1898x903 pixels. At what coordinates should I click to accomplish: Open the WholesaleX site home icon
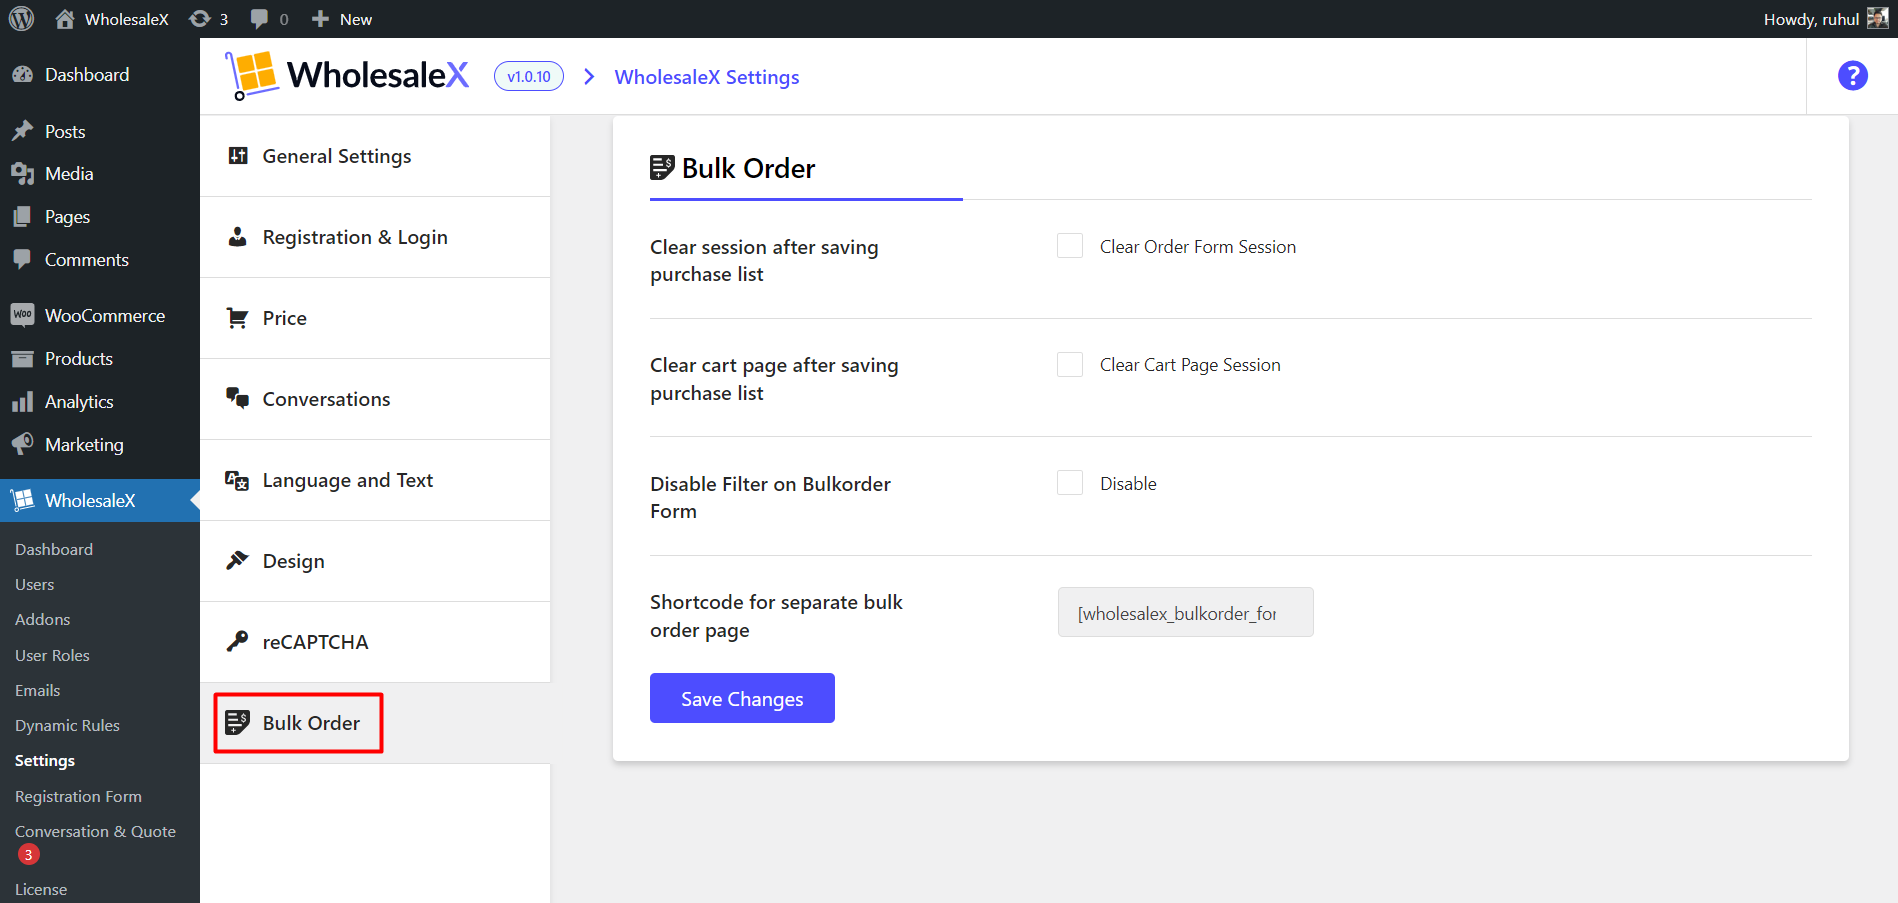point(65,19)
